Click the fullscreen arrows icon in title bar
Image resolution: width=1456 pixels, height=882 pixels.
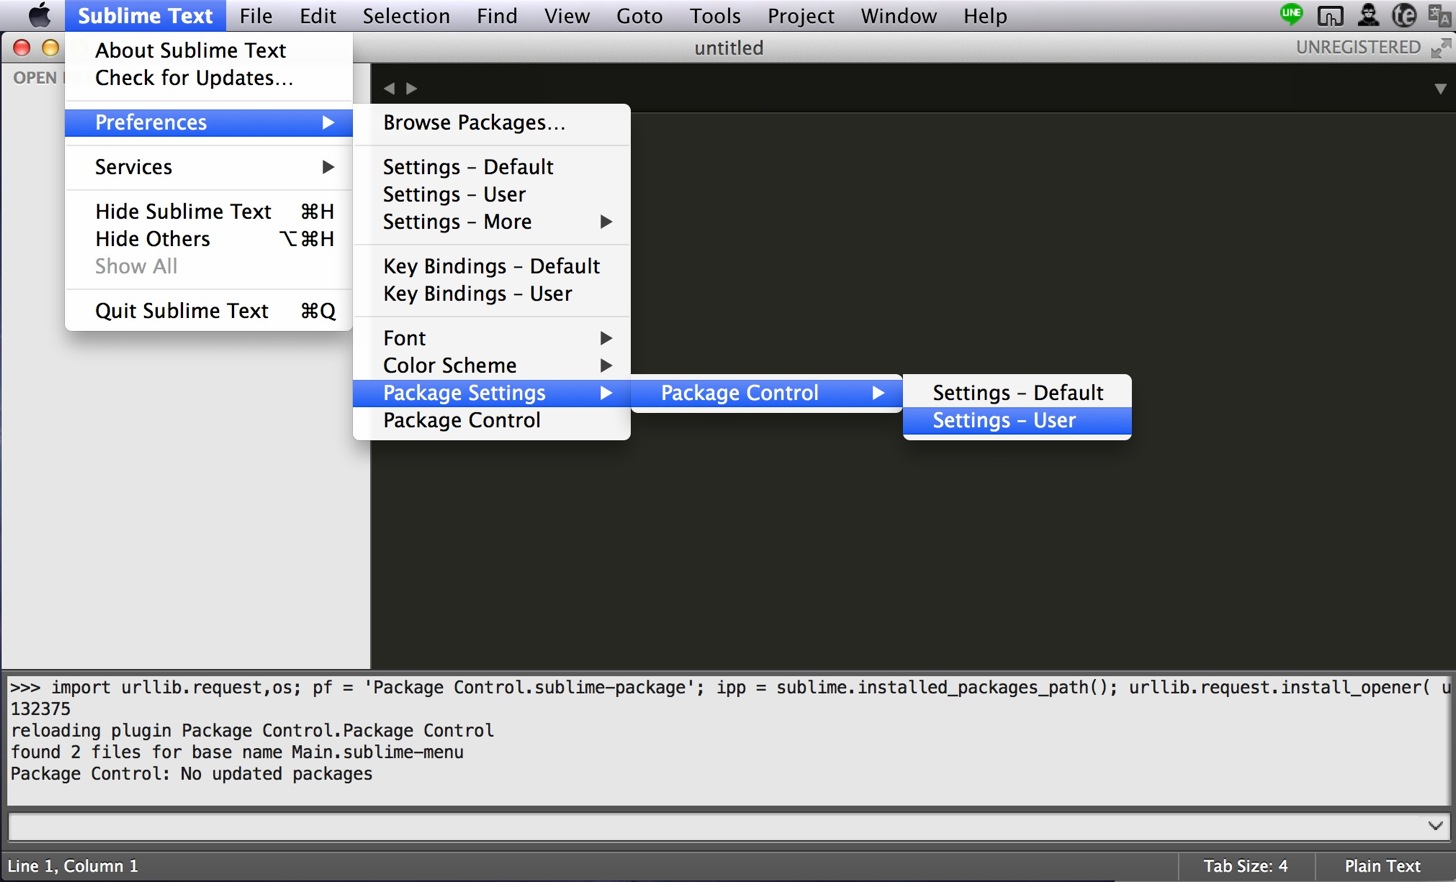(x=1441, y=48)
